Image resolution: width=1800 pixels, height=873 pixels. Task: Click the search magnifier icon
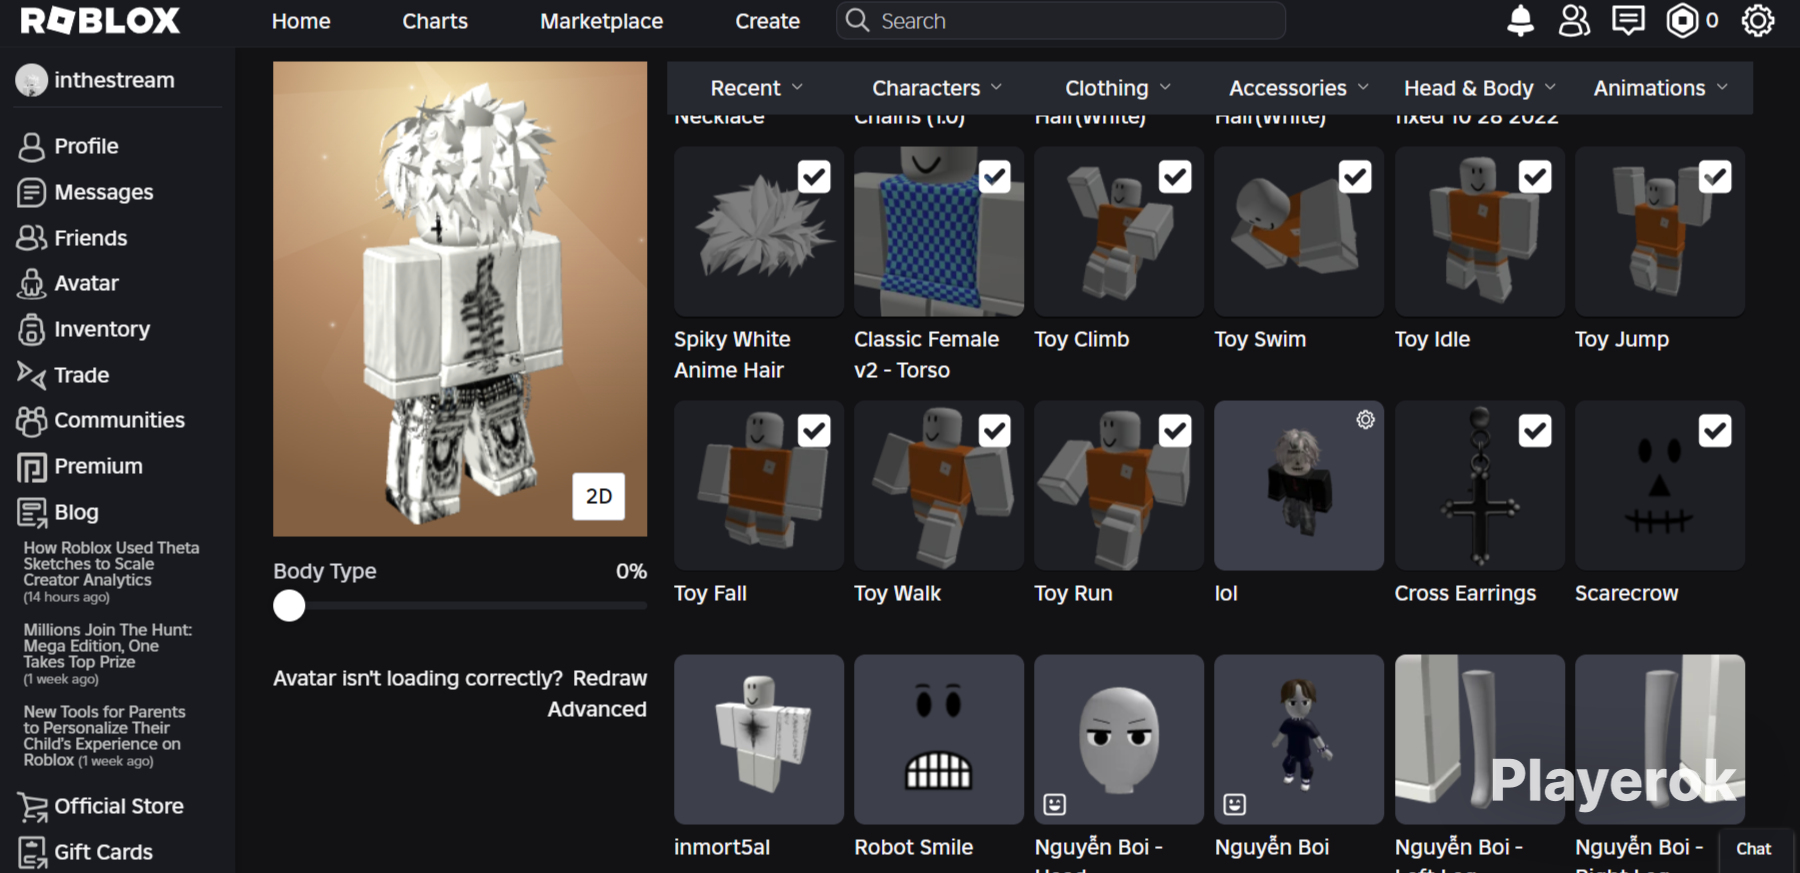tap(857, 21)
